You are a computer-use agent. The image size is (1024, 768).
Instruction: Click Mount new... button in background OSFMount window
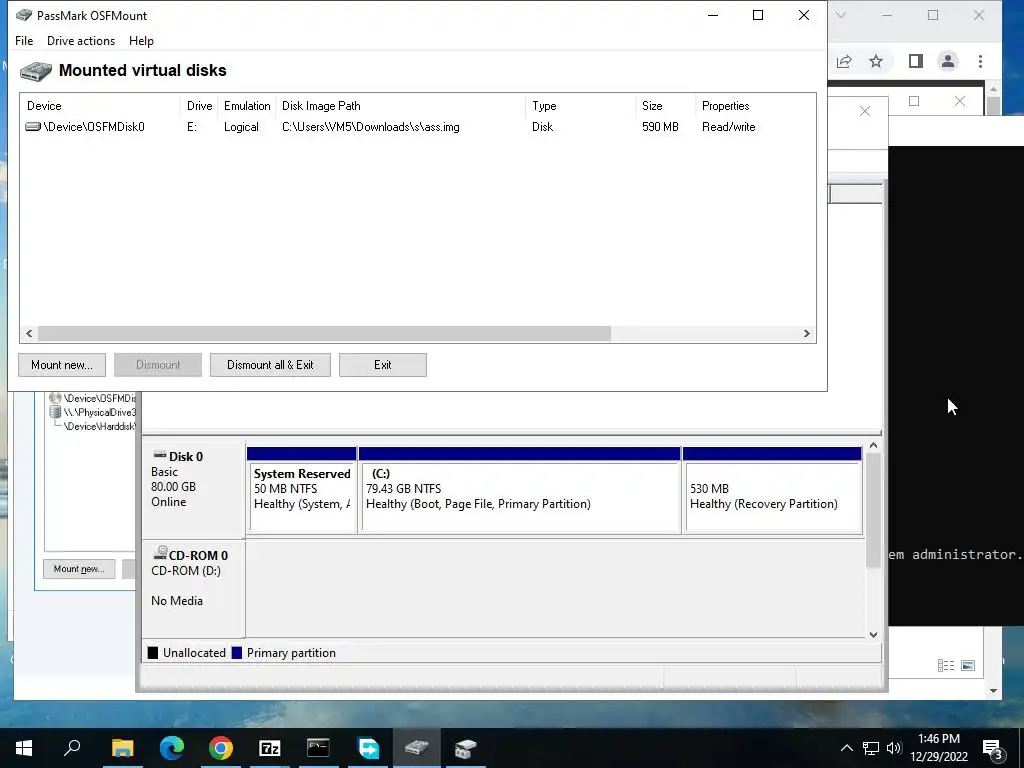coord(79,569)
